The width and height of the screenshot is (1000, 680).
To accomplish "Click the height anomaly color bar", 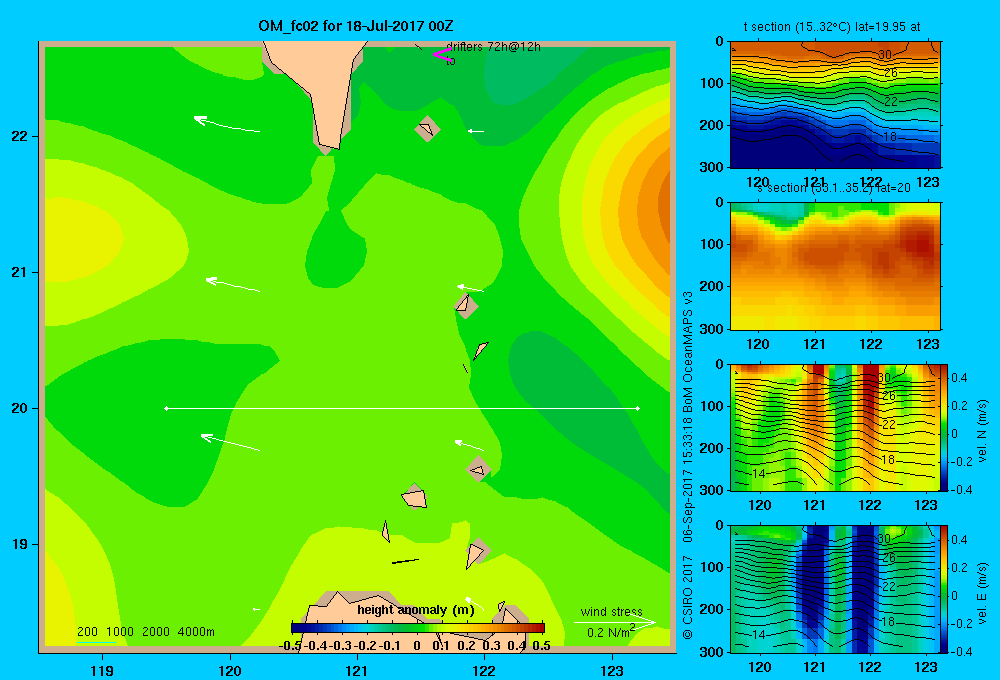I will (418, 628).
